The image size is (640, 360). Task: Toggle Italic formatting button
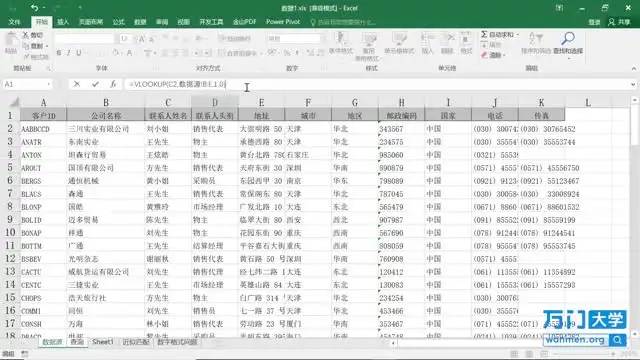coord(69,53)
